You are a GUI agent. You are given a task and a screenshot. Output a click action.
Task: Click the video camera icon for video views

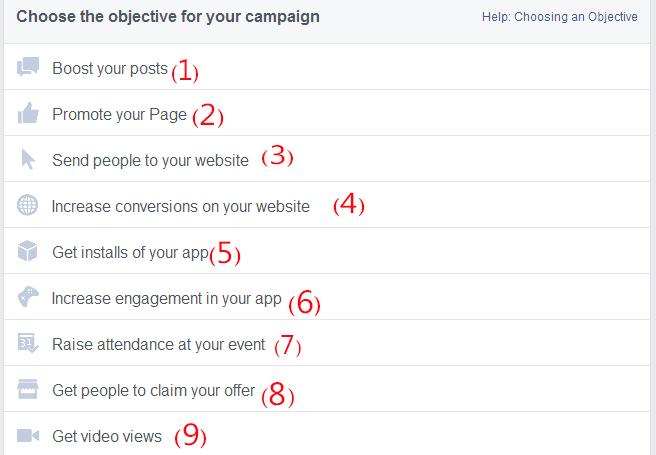(x=28, y=435)
